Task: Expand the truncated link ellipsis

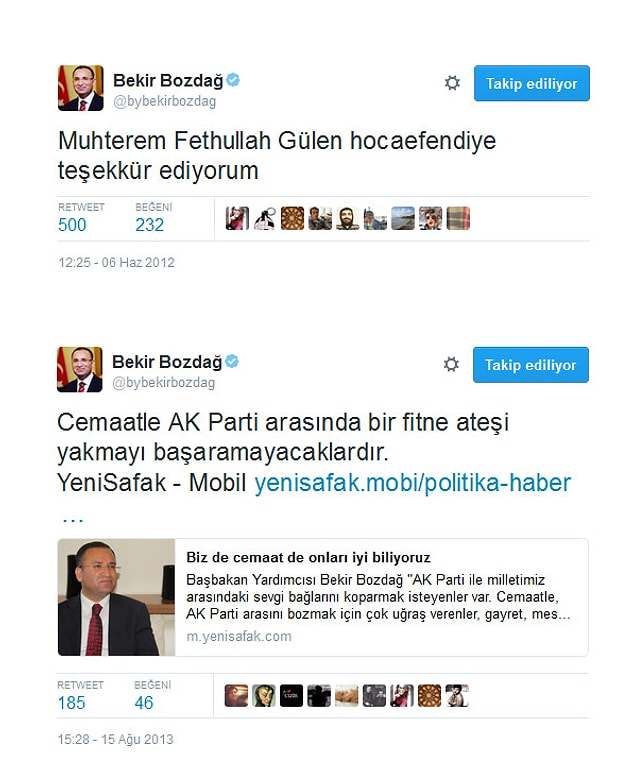Action: click(x=73, y=518)
